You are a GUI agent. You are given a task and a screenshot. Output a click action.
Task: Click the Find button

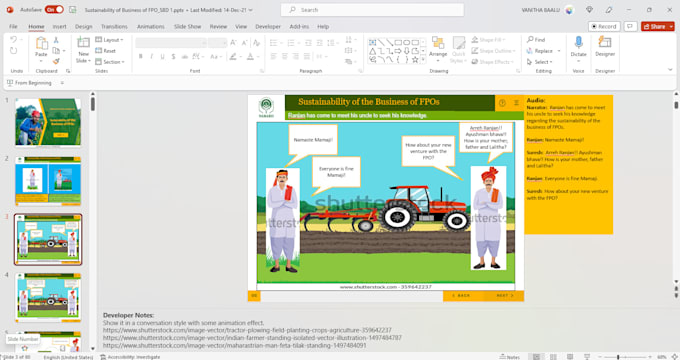click(x=536, y=40)
